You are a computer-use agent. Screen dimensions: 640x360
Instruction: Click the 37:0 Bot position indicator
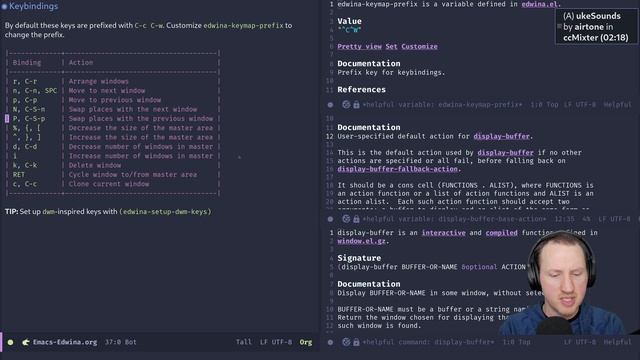[x=120, y=342]
